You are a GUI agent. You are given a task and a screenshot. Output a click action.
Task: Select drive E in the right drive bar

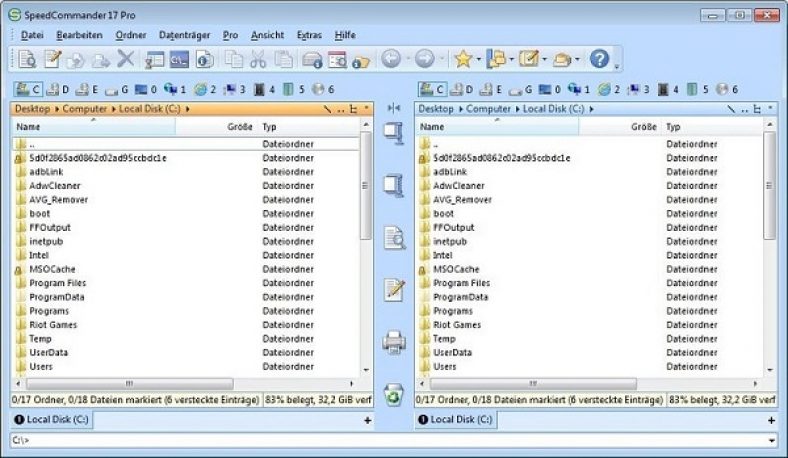tap(491, 89)
